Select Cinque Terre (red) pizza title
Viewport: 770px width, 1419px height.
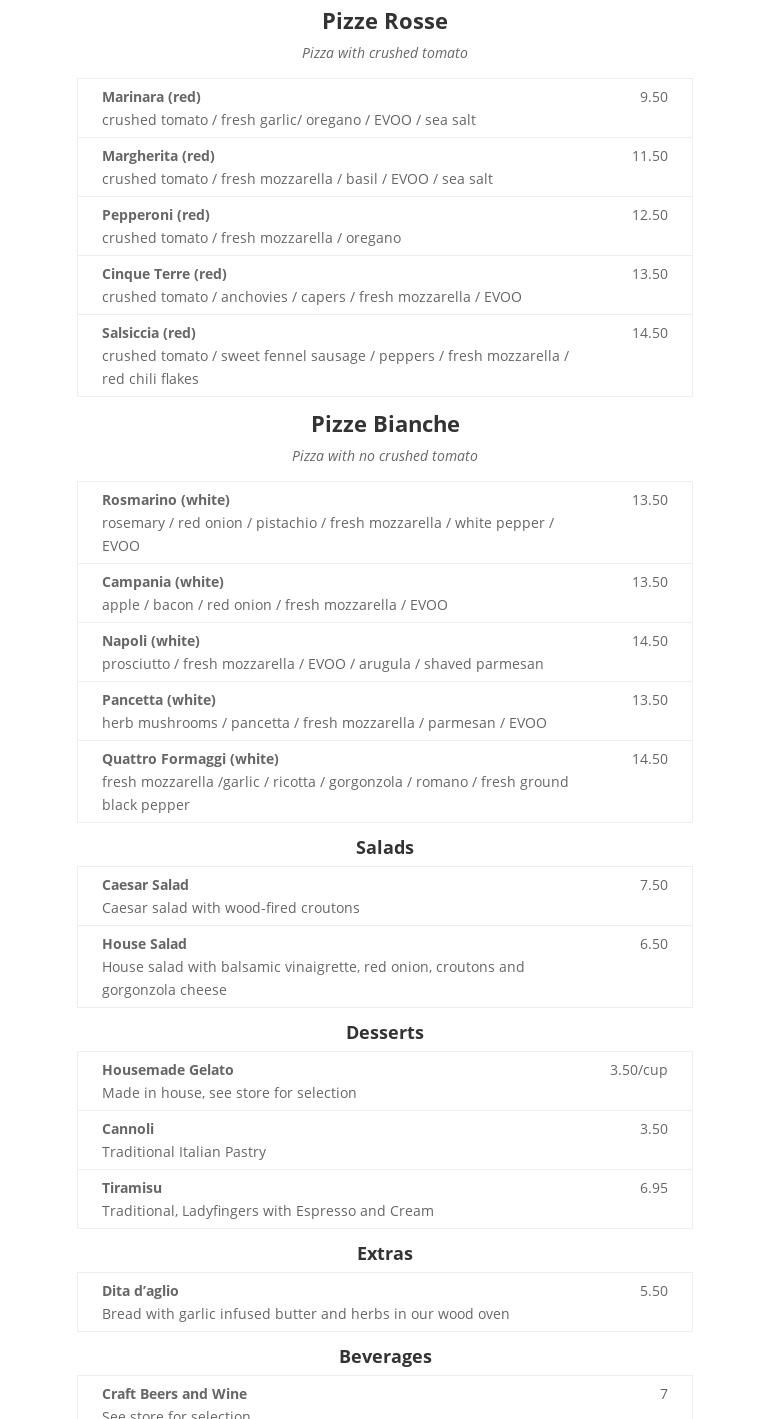click(x=164, y=274)
